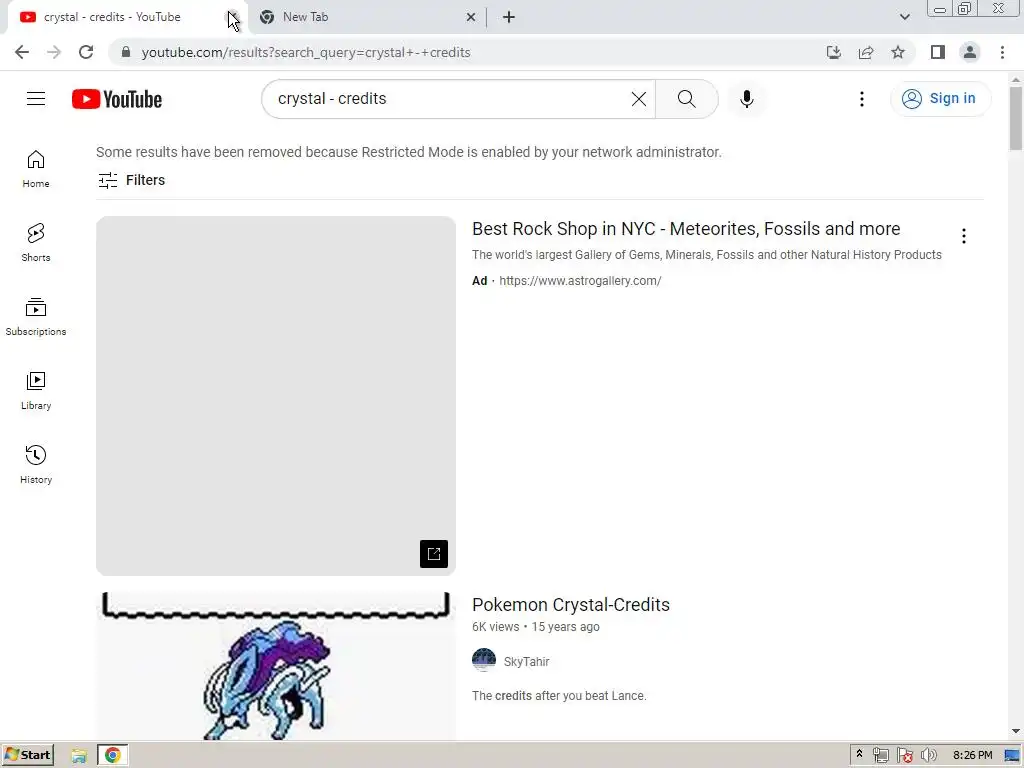Click the gray ad thumbnail placeholder
The image size is (1024, 768).
[276, 396]
